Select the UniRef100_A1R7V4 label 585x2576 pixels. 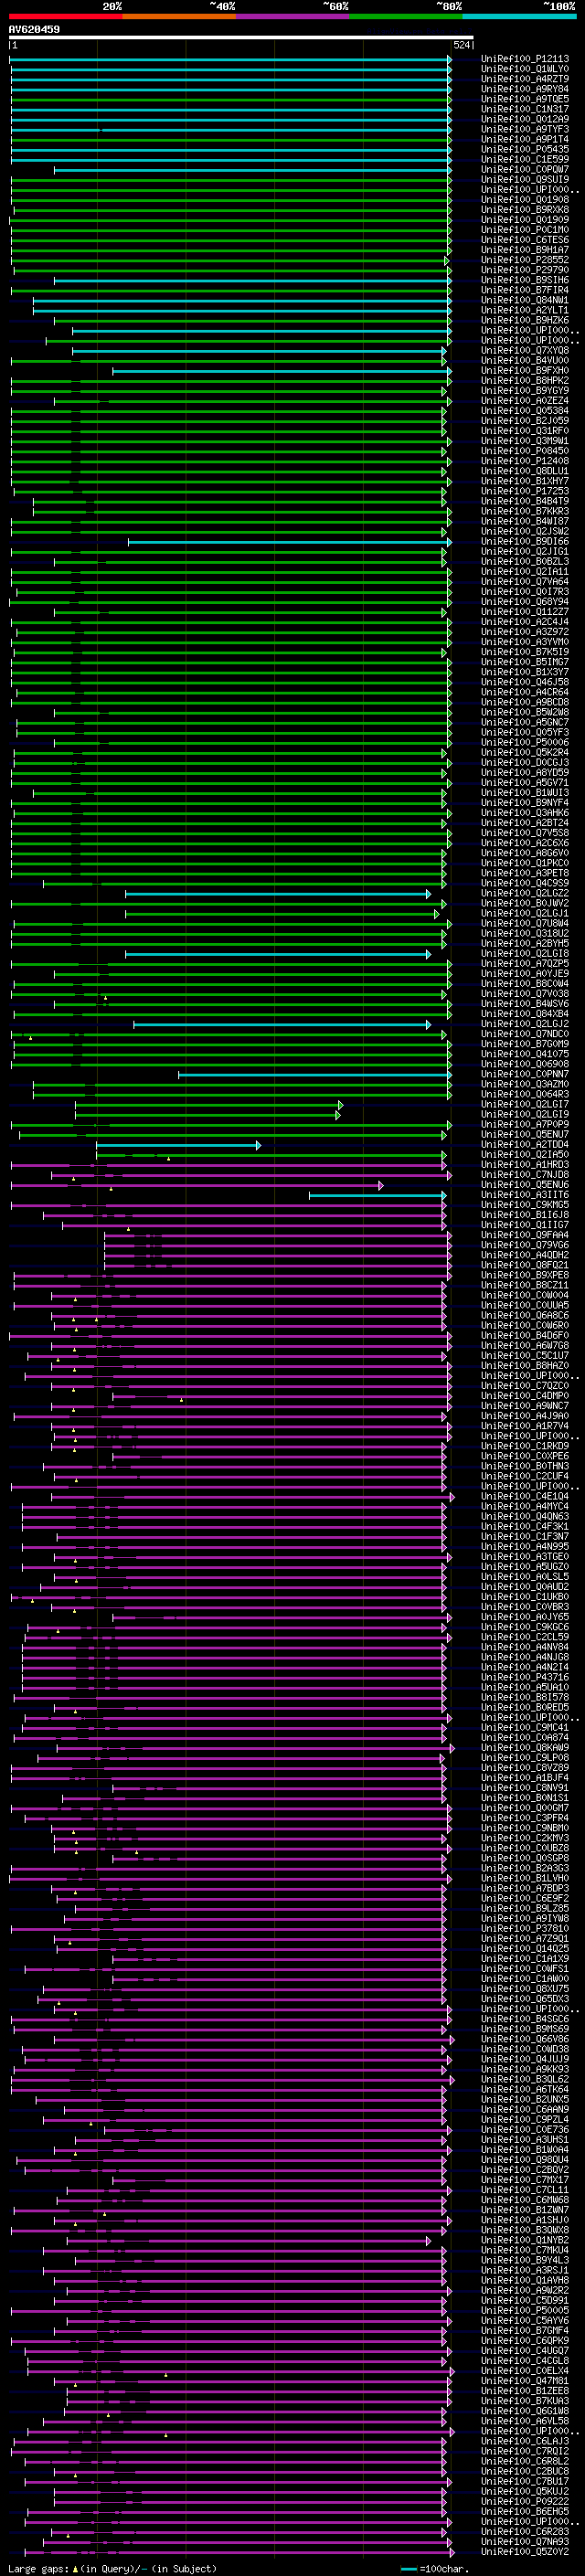(525, 1427)
